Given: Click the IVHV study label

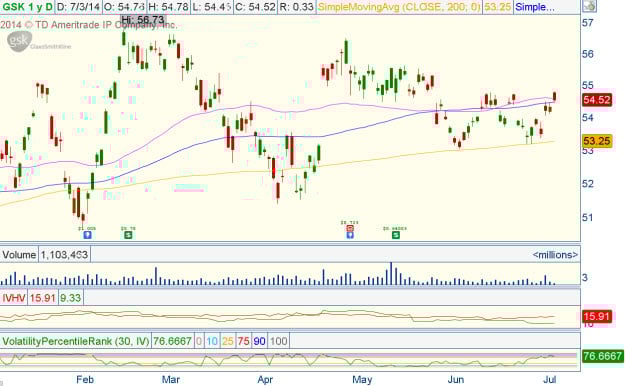Looking at the screenshot, I should coord(14,298).
